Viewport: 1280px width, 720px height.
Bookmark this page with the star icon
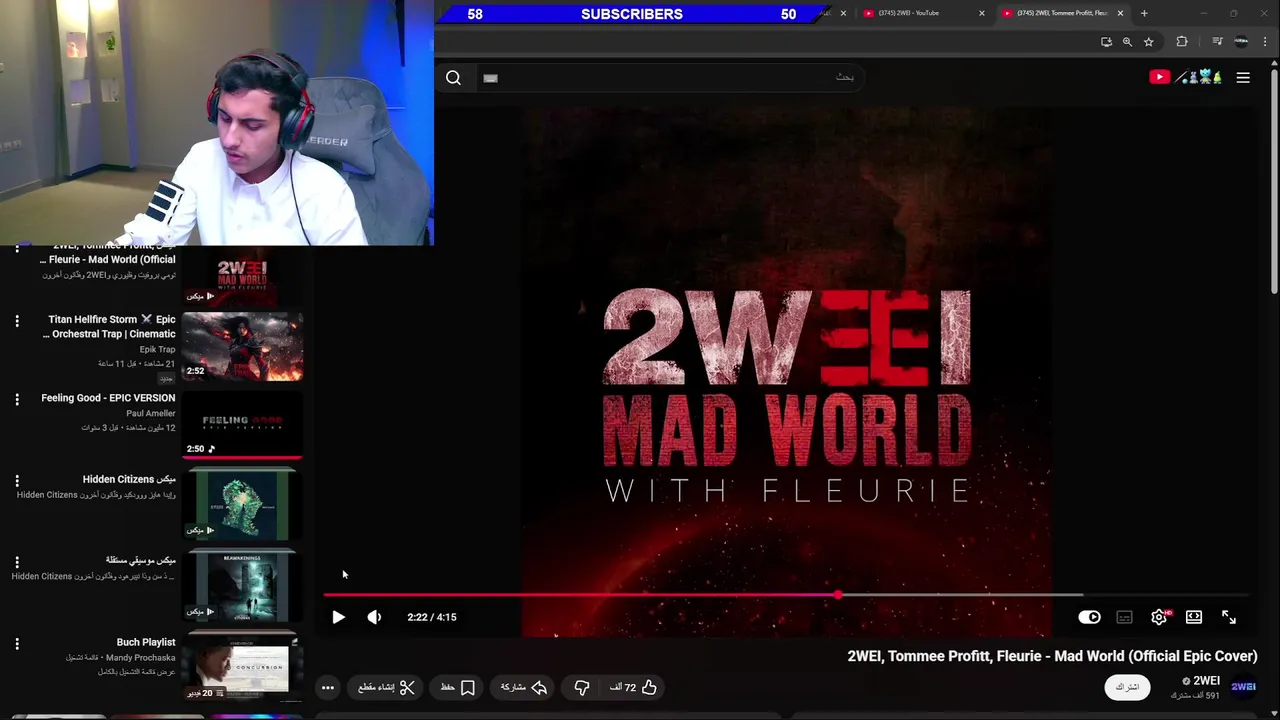(x=1148, y=42)
